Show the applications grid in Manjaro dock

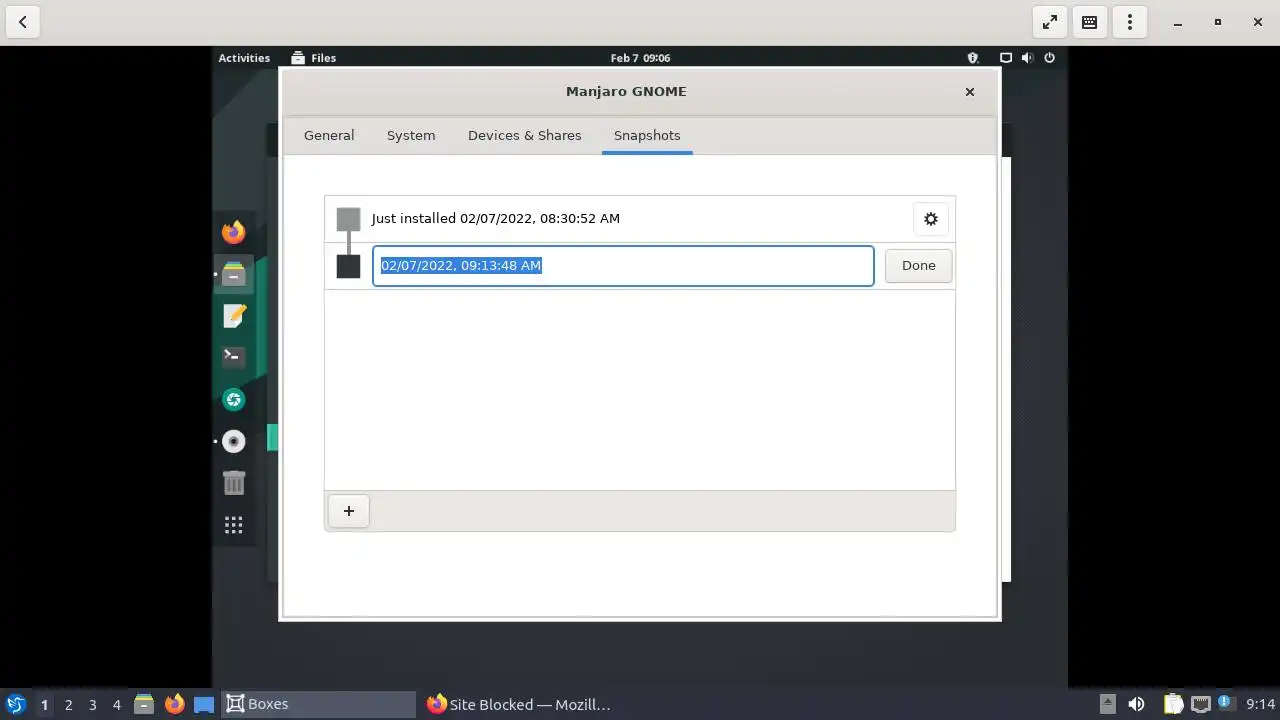pyautogui.click(x=233, y=525)
